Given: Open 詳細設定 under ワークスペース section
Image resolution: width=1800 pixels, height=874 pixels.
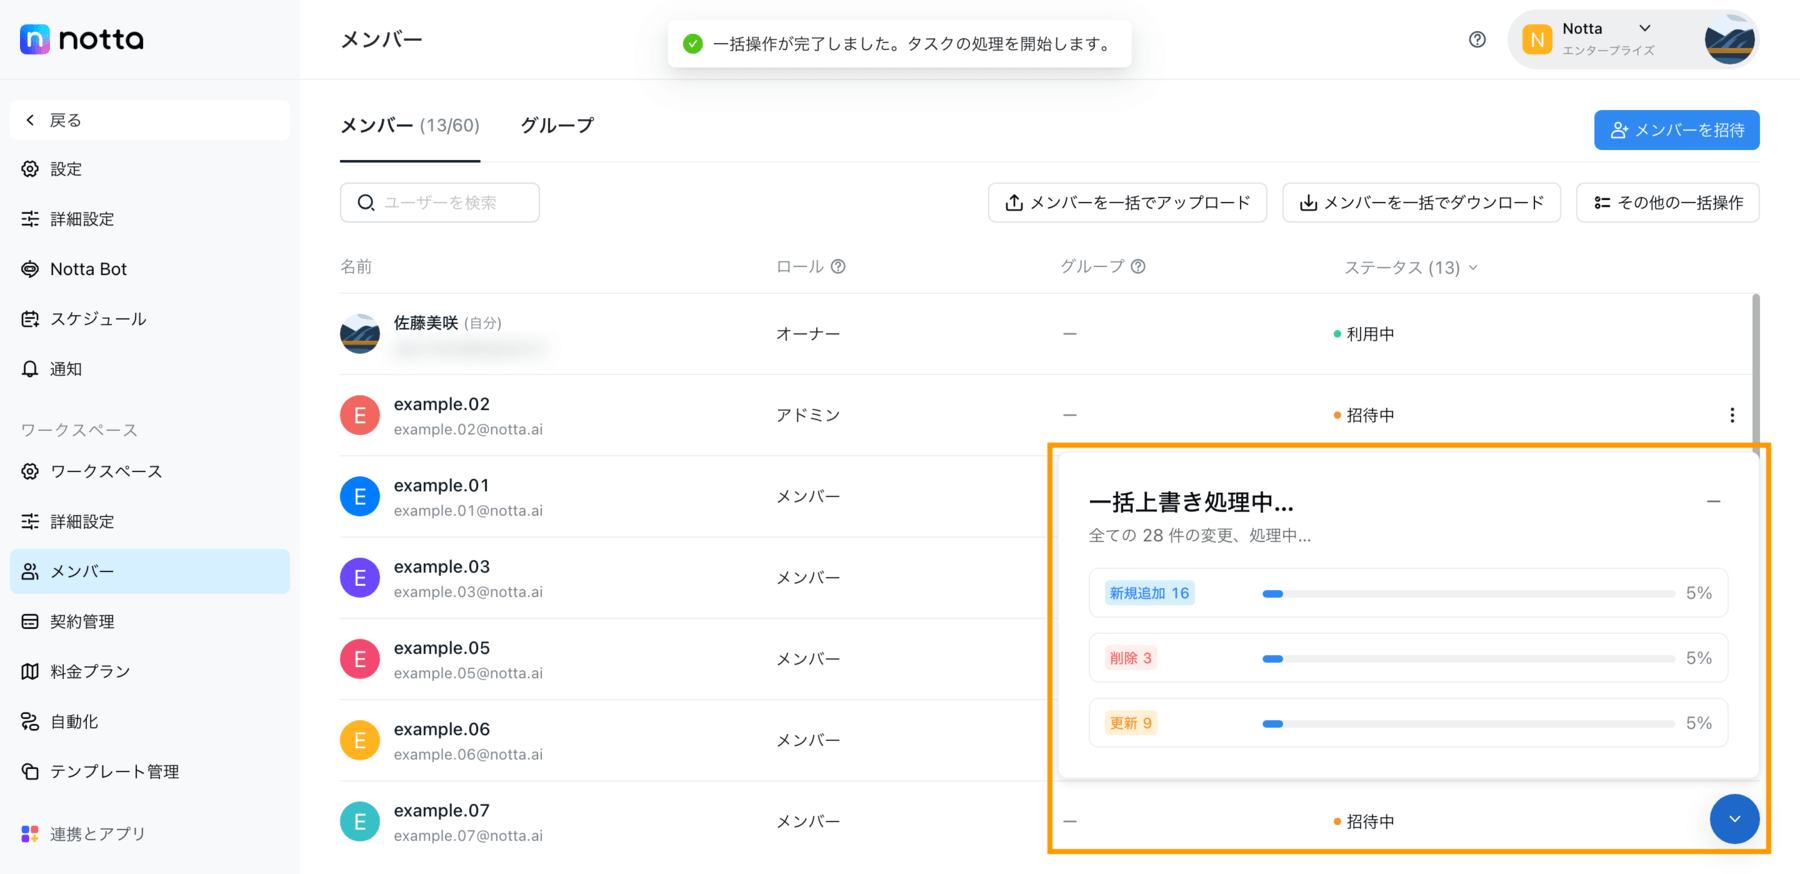Looking at the screenshot, I should (150, 521).
